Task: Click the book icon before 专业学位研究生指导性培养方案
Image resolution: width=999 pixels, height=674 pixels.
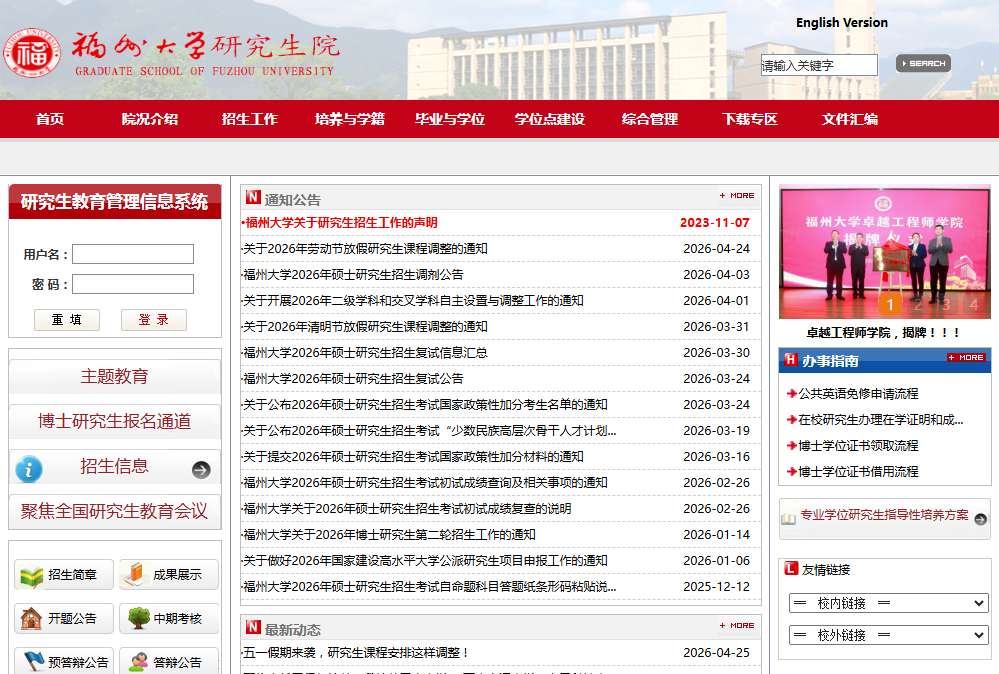Action: click(x=788, y=519)
